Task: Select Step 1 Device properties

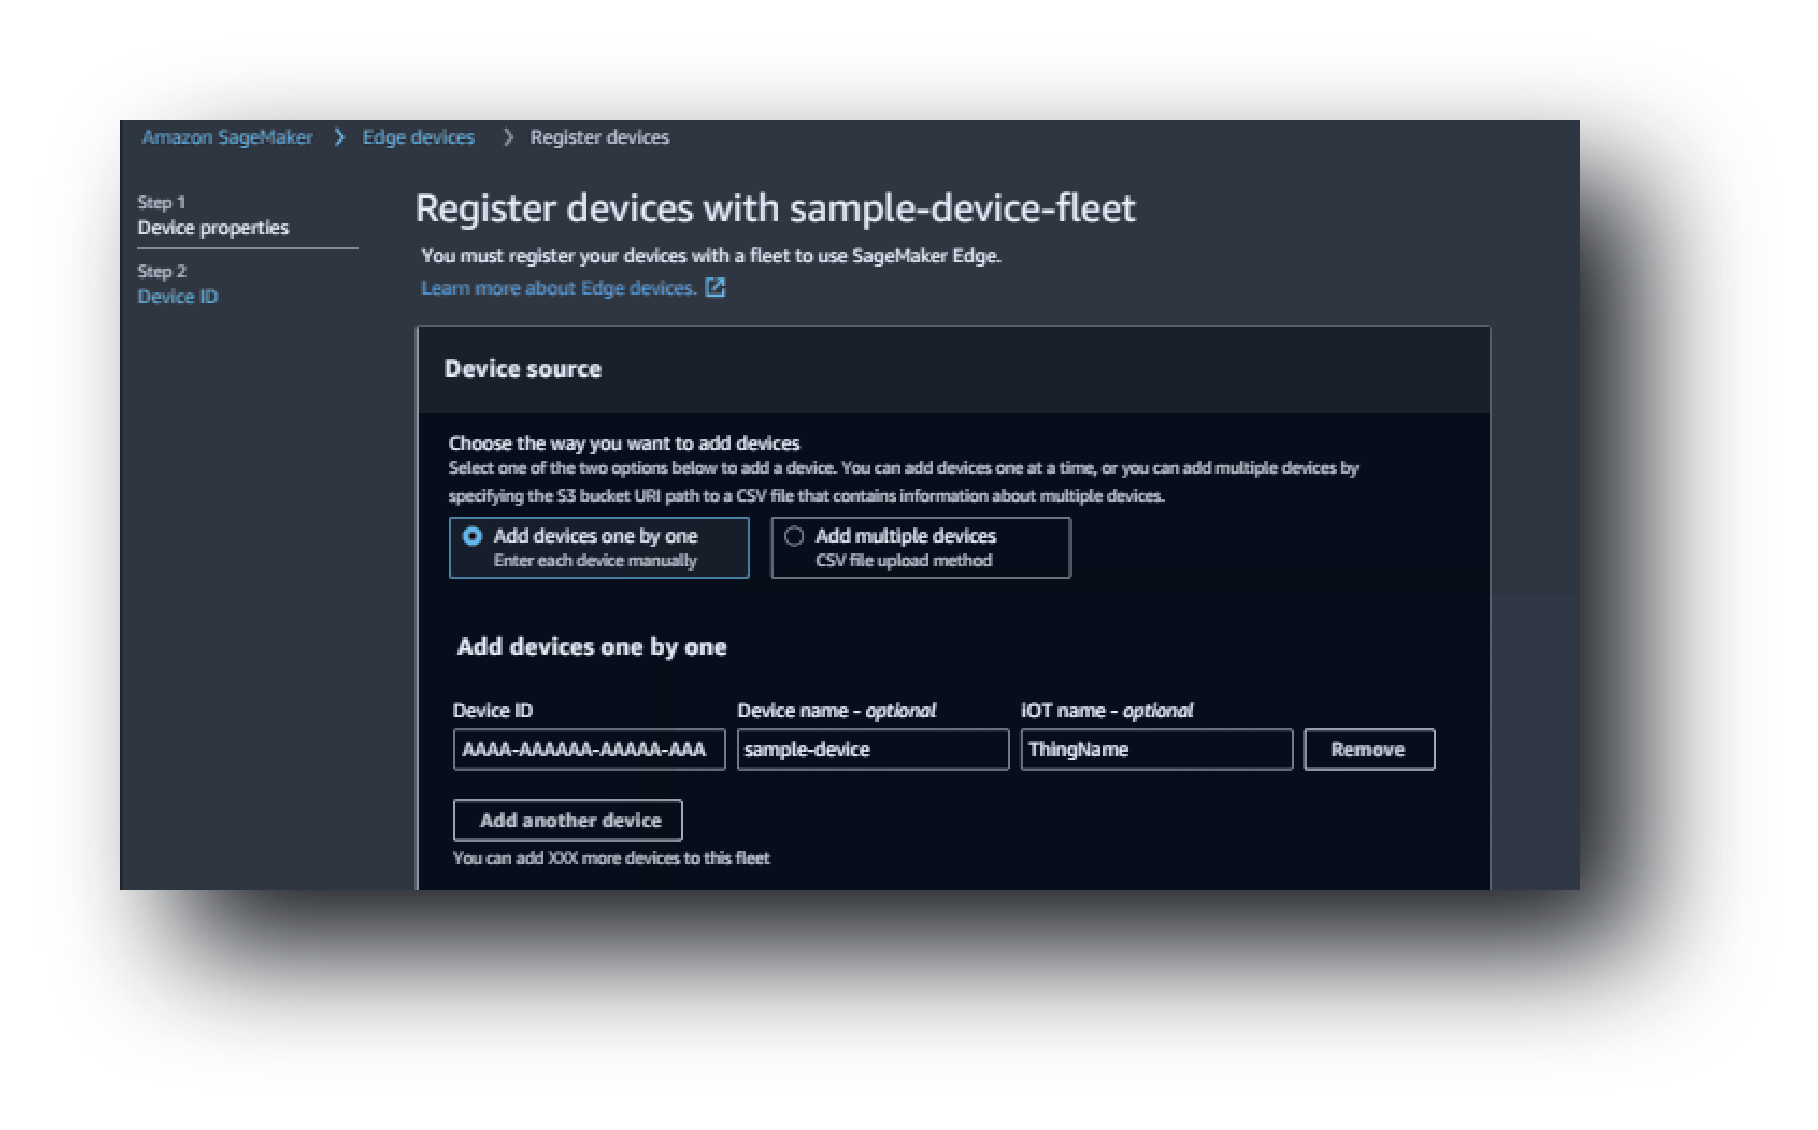Action: (213, 227)
